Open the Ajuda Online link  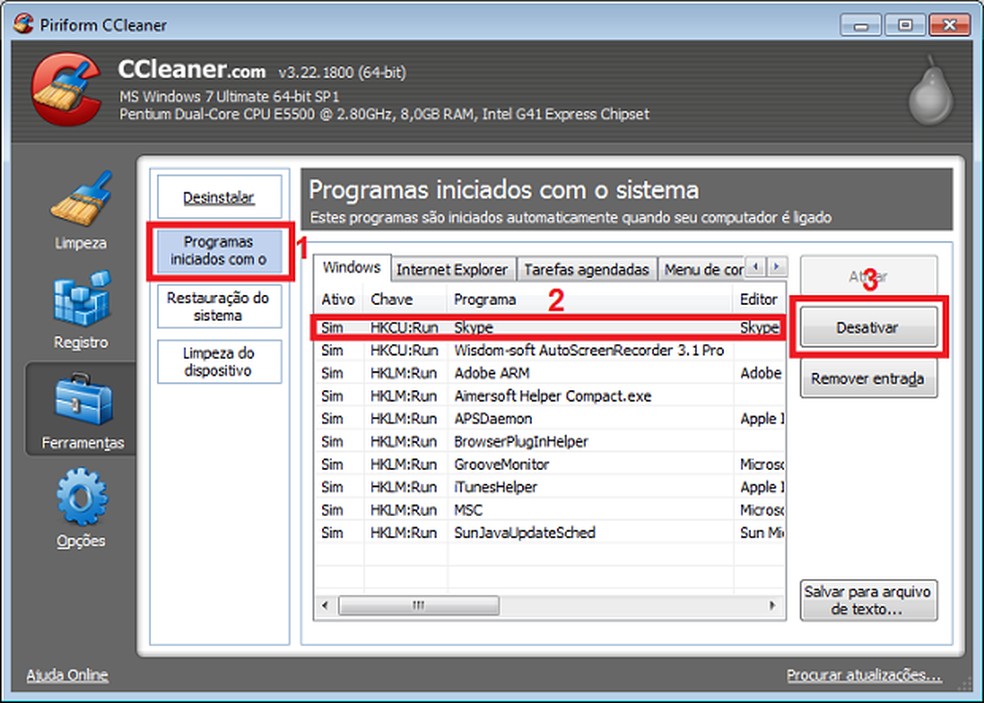coord(67,675)
